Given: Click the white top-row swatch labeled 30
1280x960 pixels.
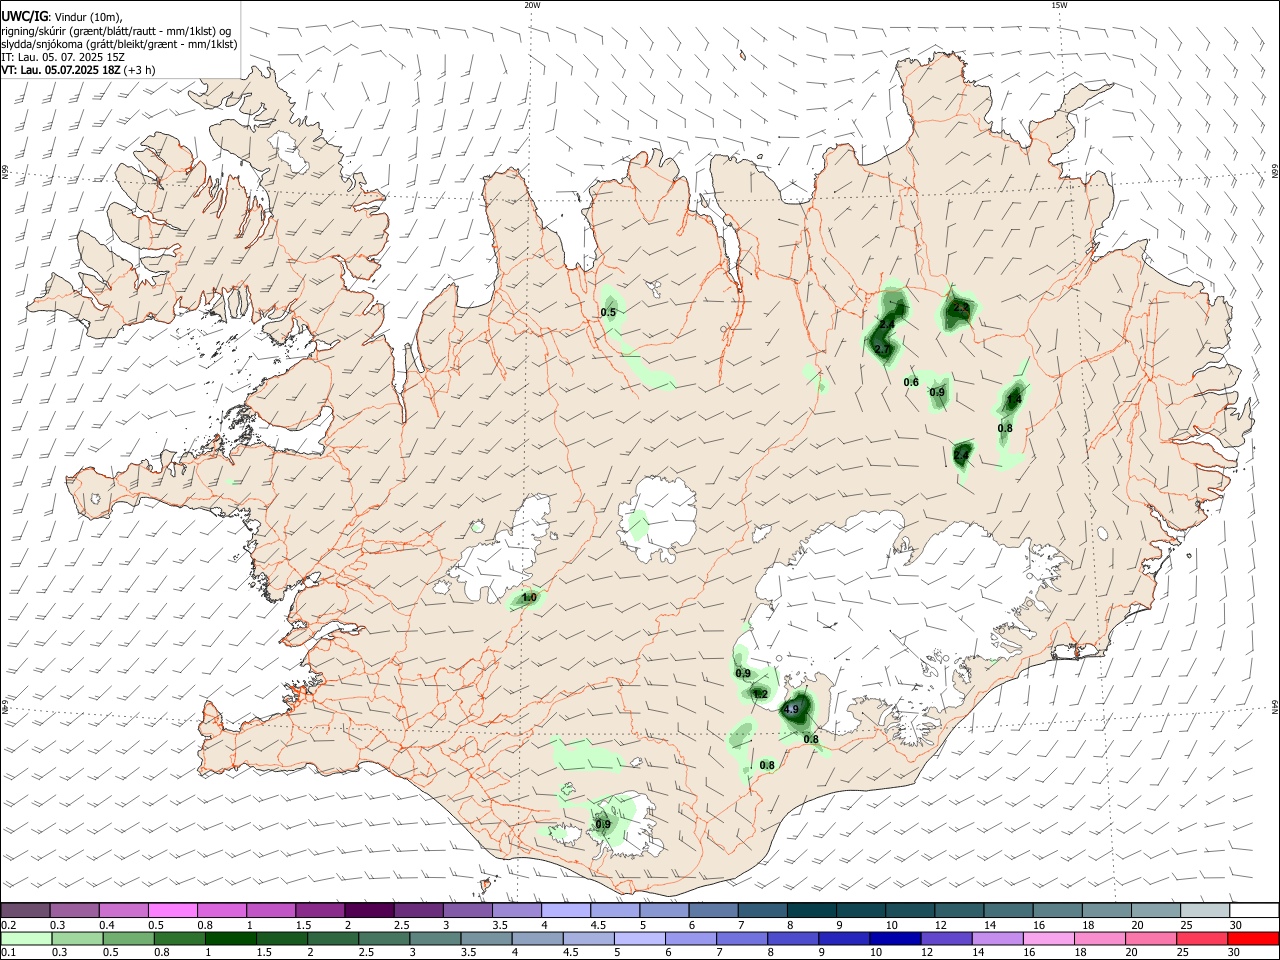Looking at the screenshot, I should [1254, 911].
